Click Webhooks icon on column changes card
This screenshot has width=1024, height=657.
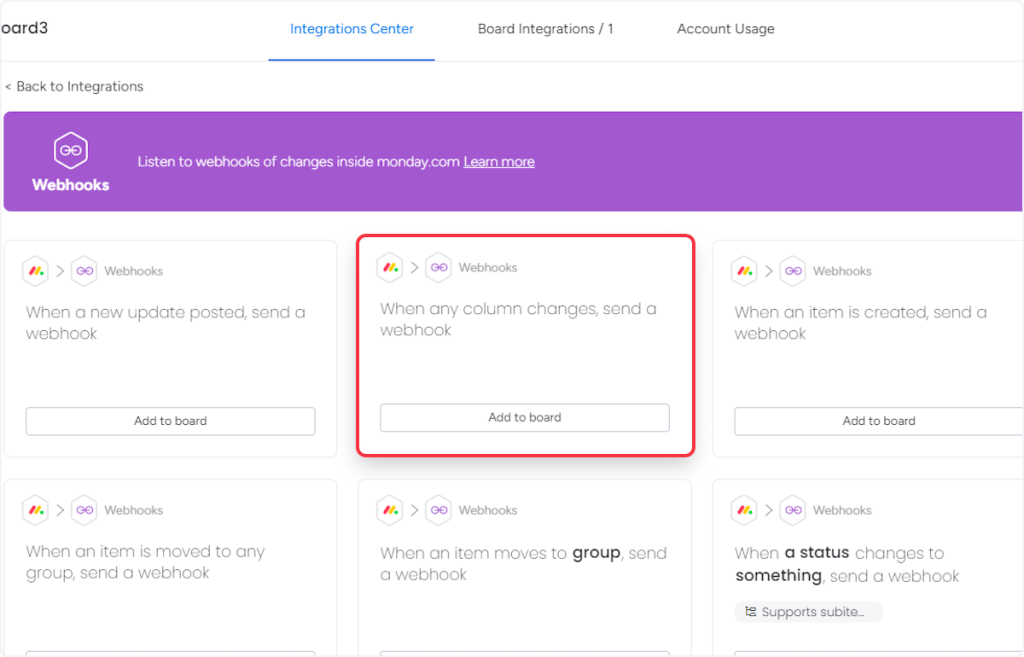pos(438,267)
